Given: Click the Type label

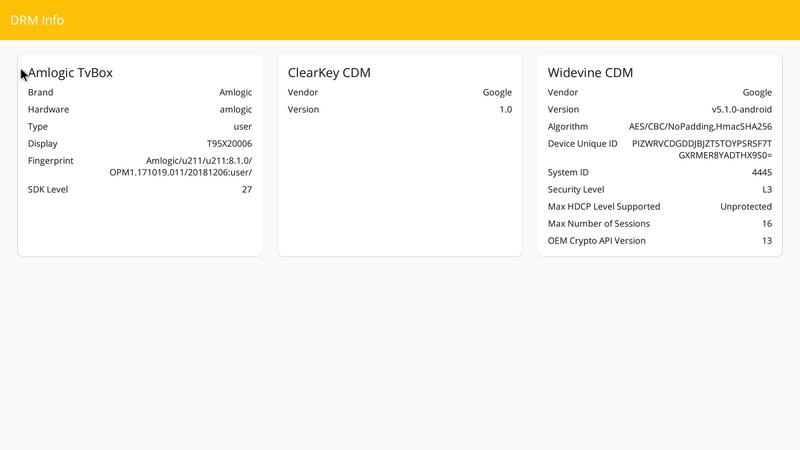Looking at the screenshot, I should 38,127.
